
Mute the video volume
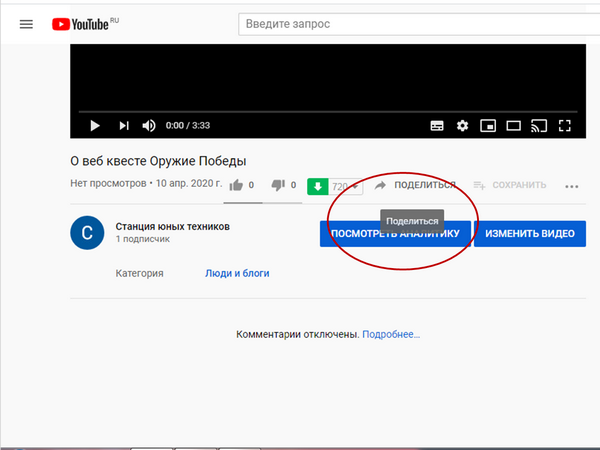pos(149,126)
